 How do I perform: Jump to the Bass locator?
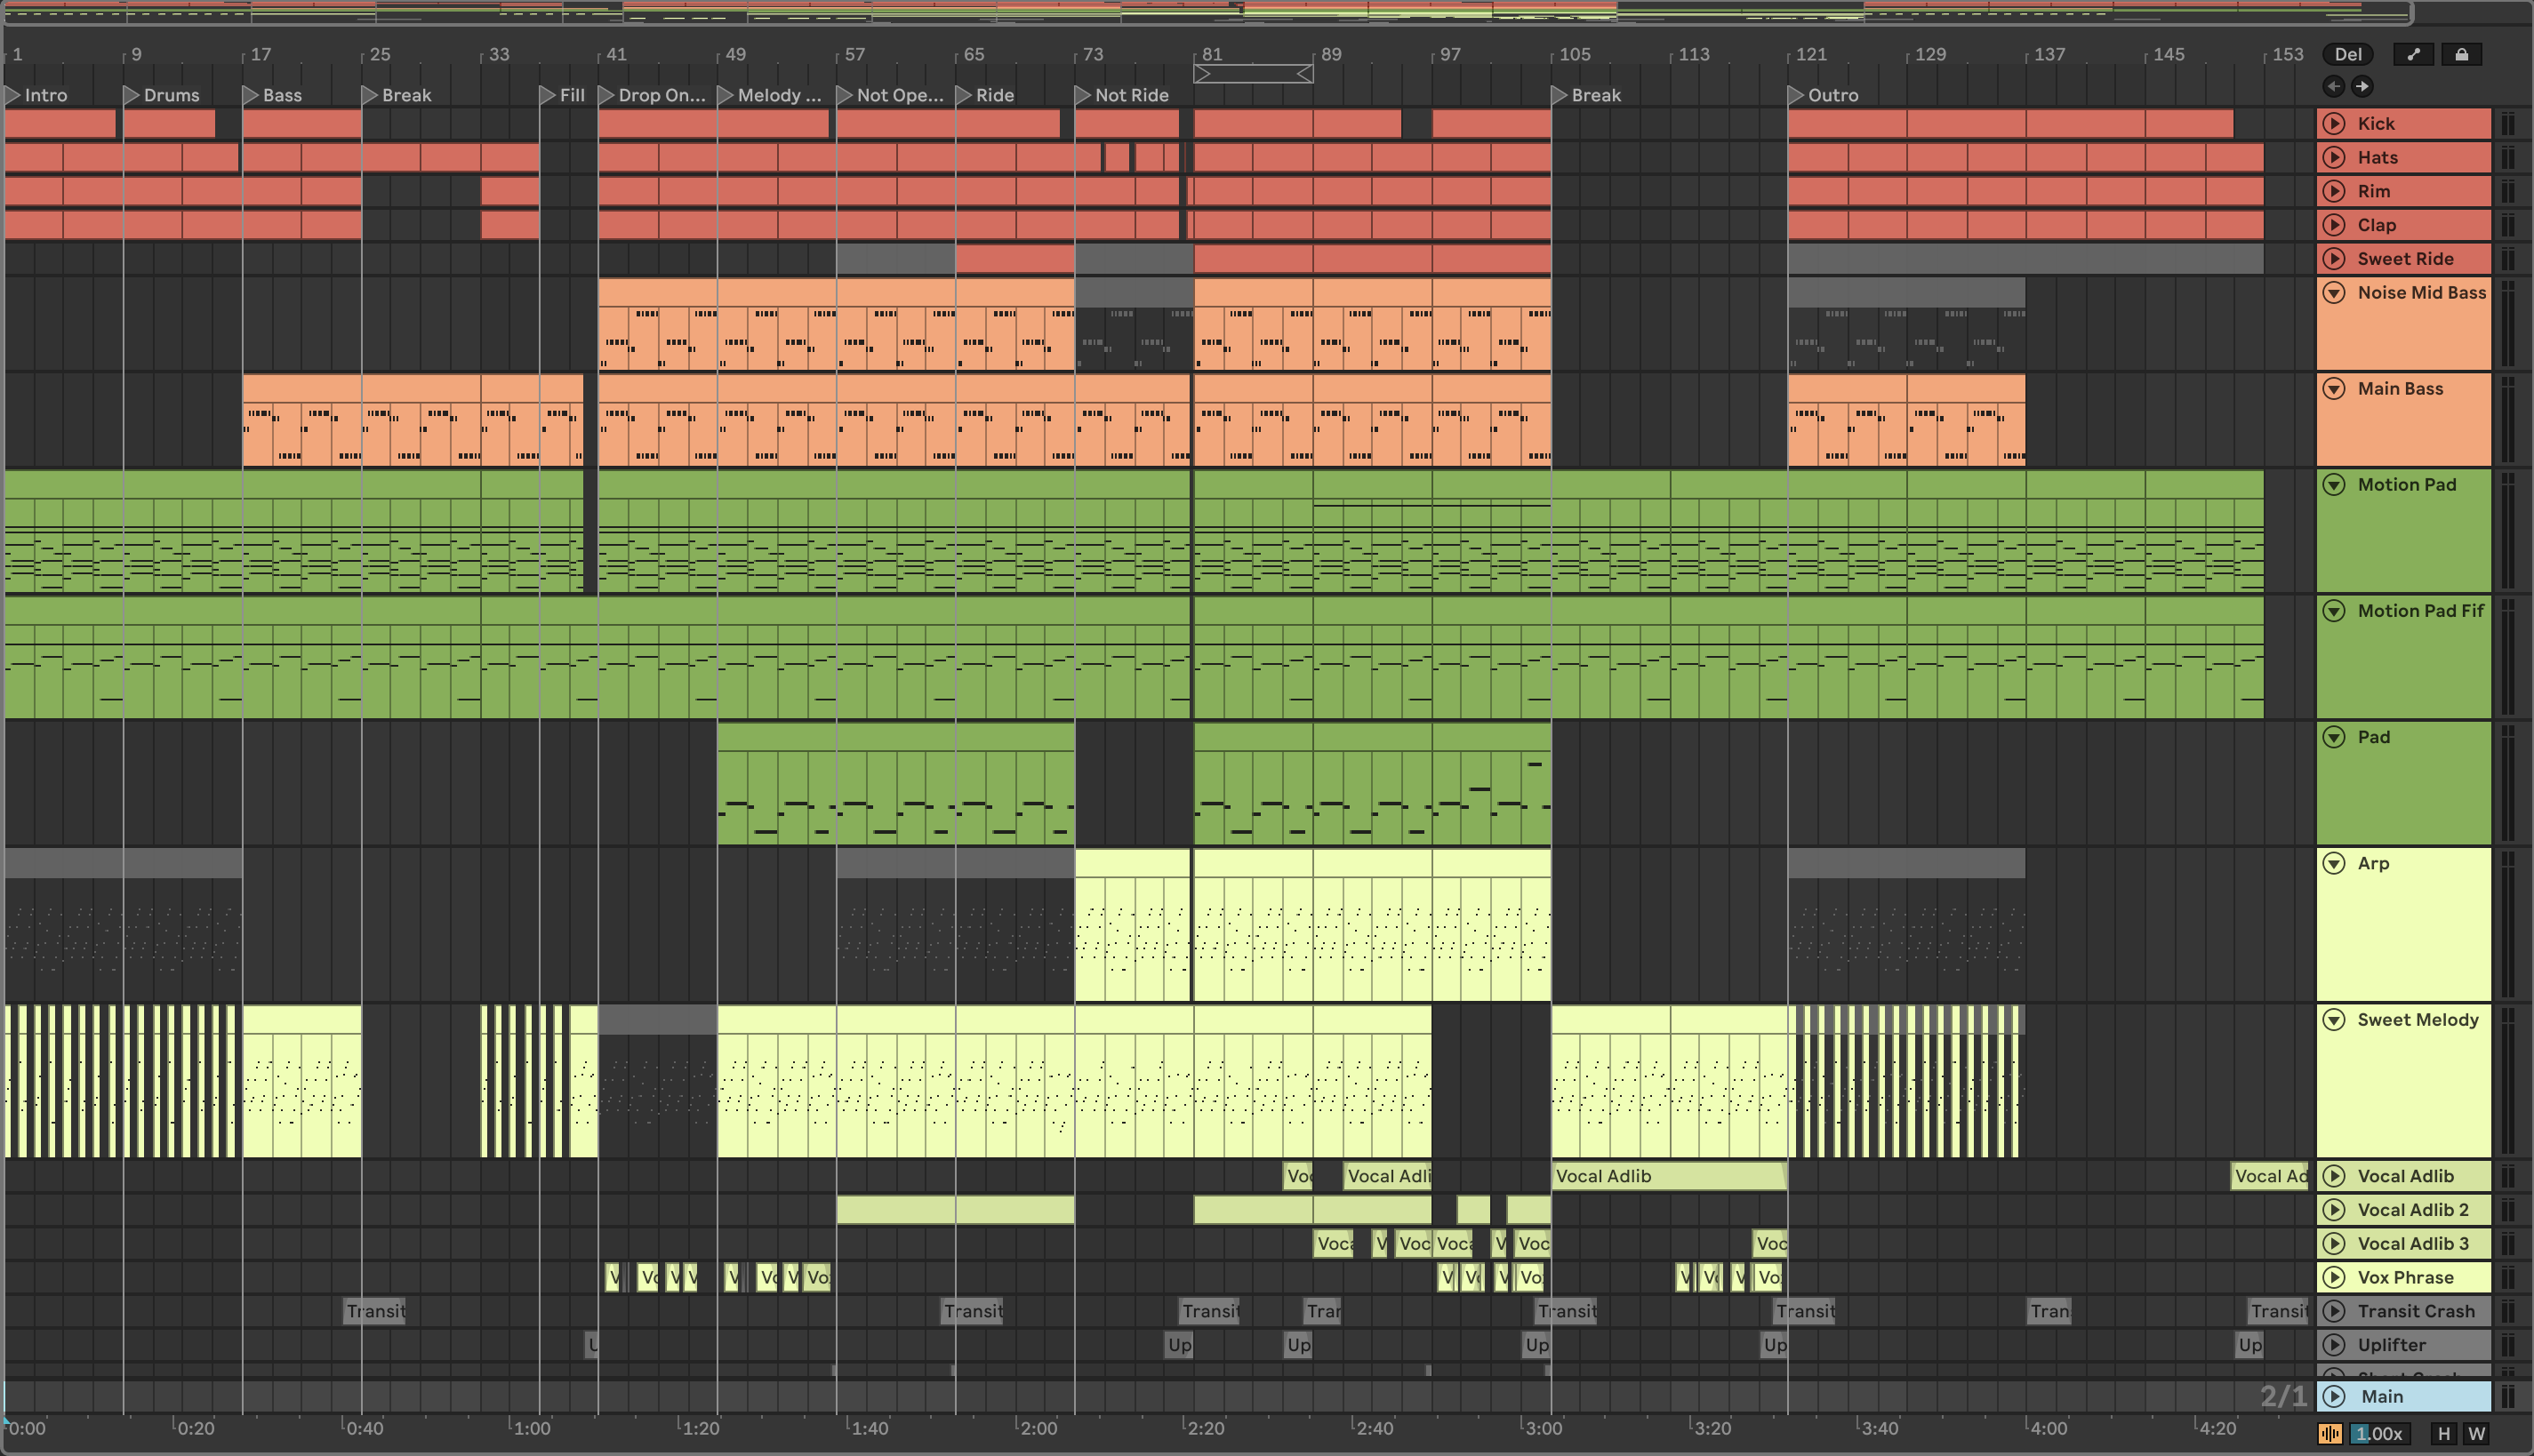click(x=273, y=95)
